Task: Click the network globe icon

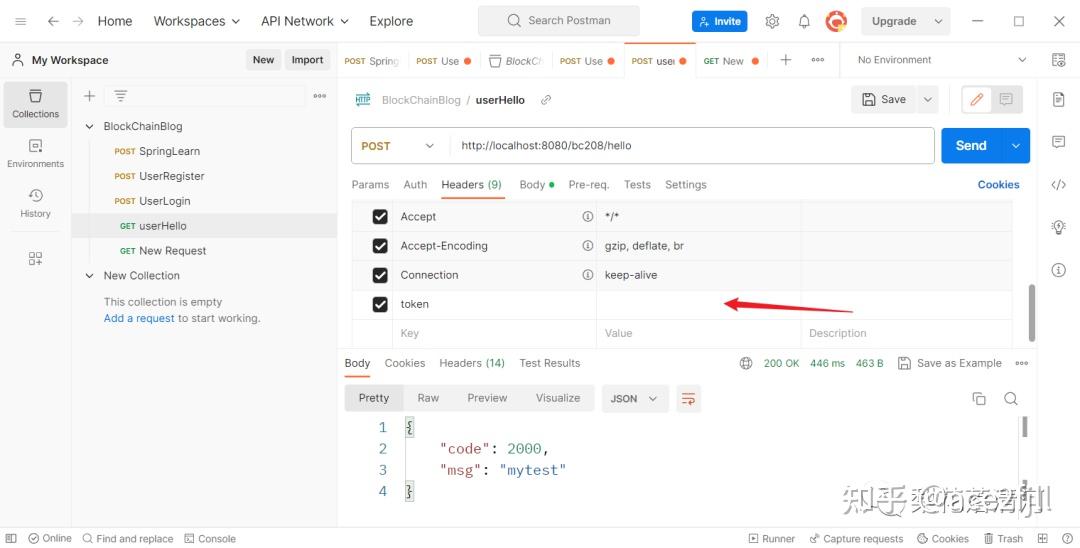Action: 746,363
